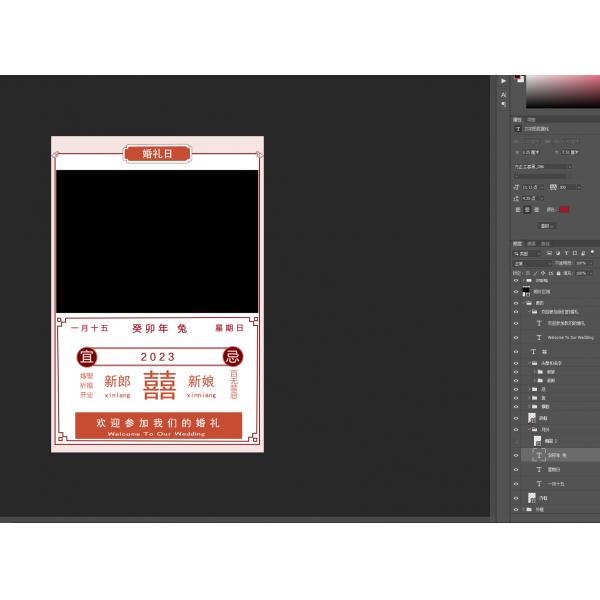The width and height of the screenshot is (600, 600).
Task: Select the center align text icon
Action: (527, 209)
